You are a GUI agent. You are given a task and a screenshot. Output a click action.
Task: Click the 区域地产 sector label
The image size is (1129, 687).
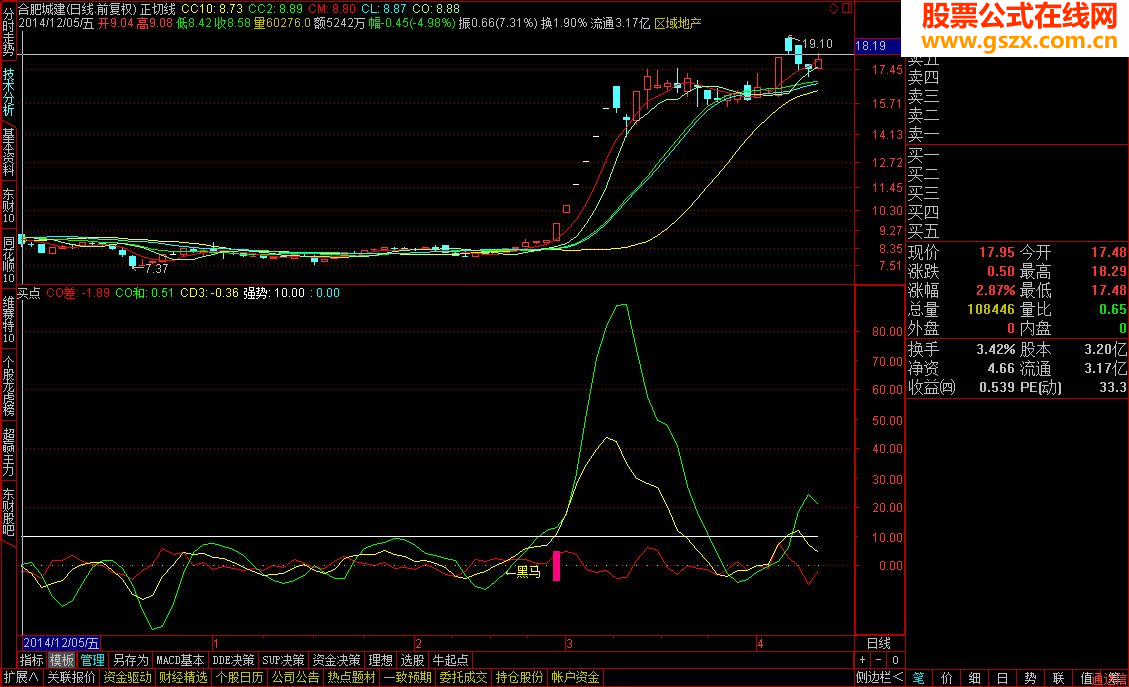point(678,24)
